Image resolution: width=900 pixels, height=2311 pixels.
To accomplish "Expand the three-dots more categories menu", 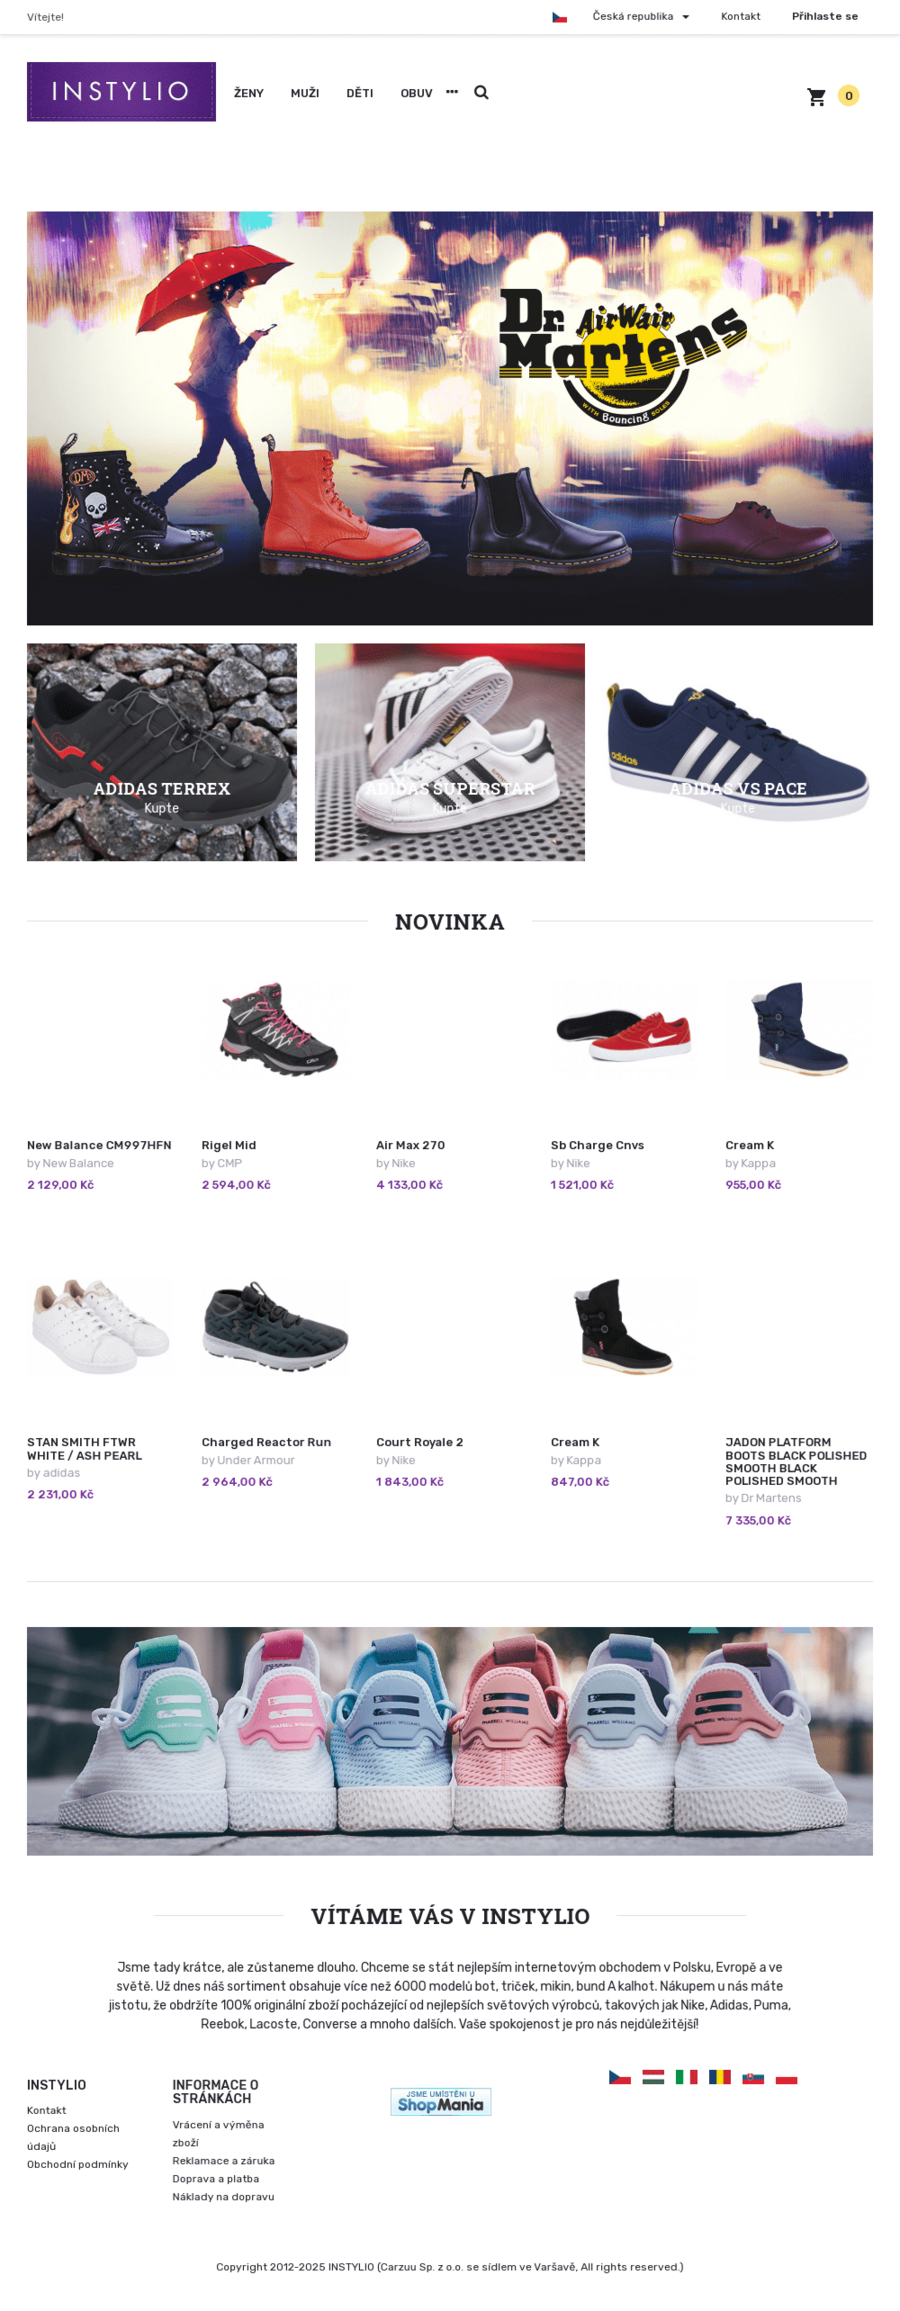I will click(x=452, y=92).
